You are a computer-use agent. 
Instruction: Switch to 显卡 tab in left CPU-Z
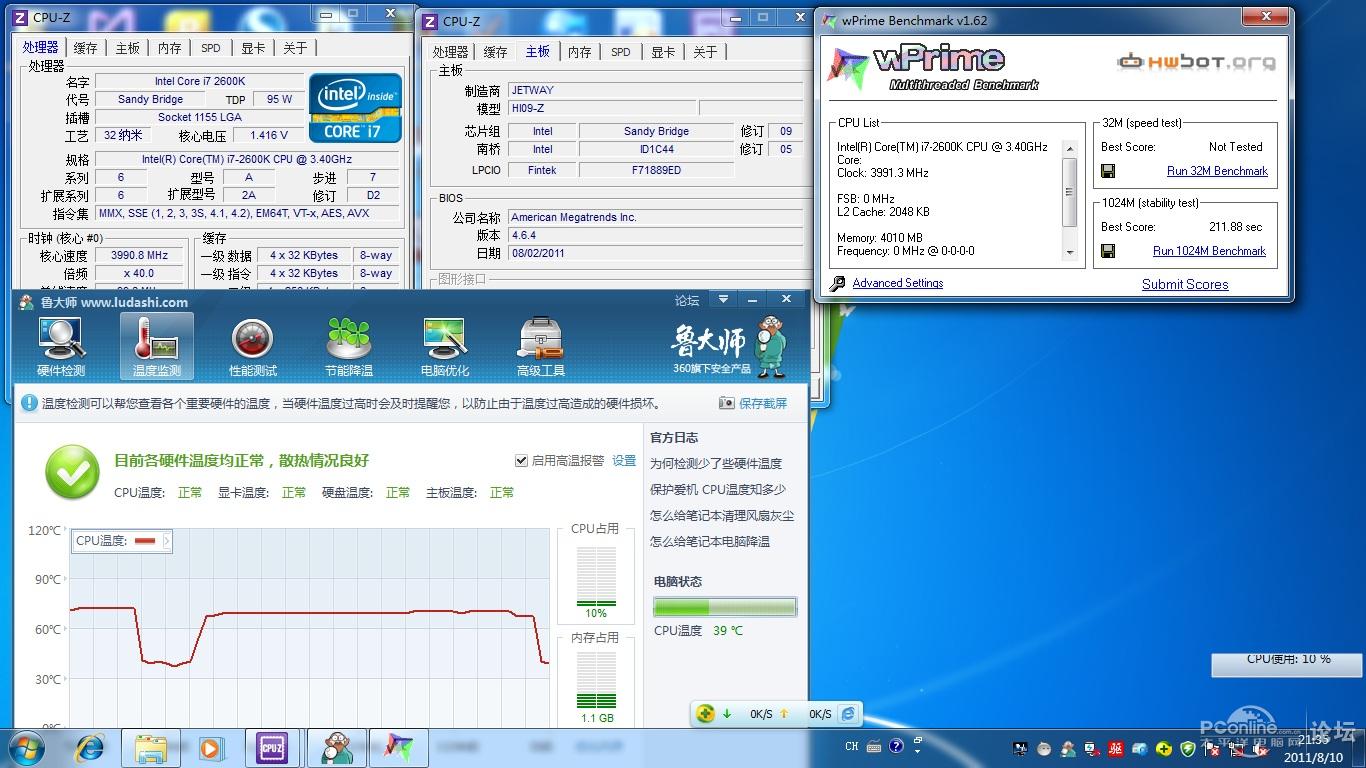click(253, 47)
